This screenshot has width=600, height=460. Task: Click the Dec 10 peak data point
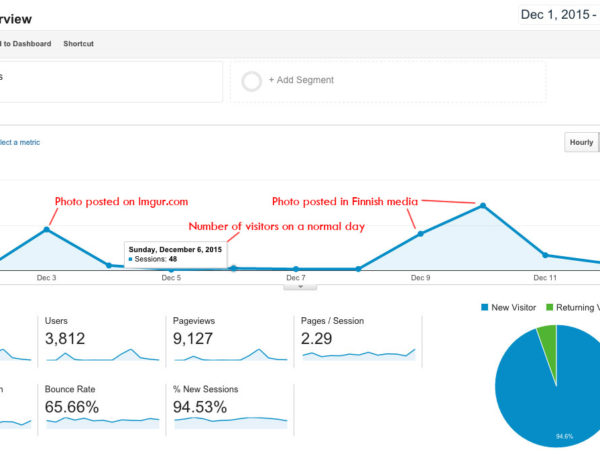coord(483,206)
